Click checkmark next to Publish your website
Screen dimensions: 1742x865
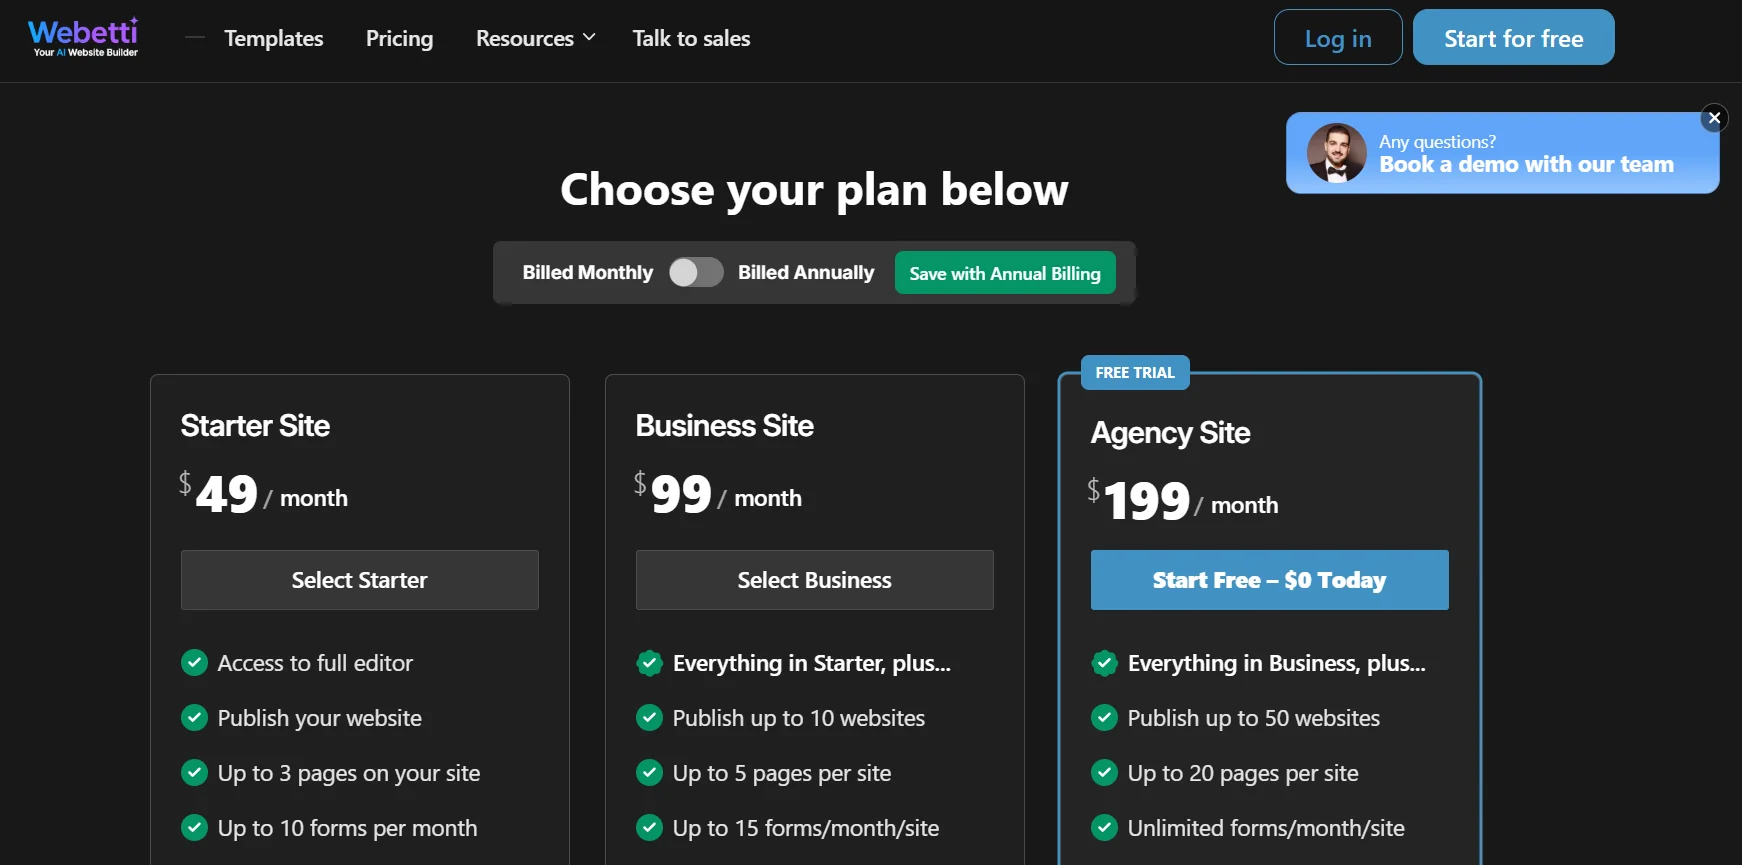click(194, 718)
